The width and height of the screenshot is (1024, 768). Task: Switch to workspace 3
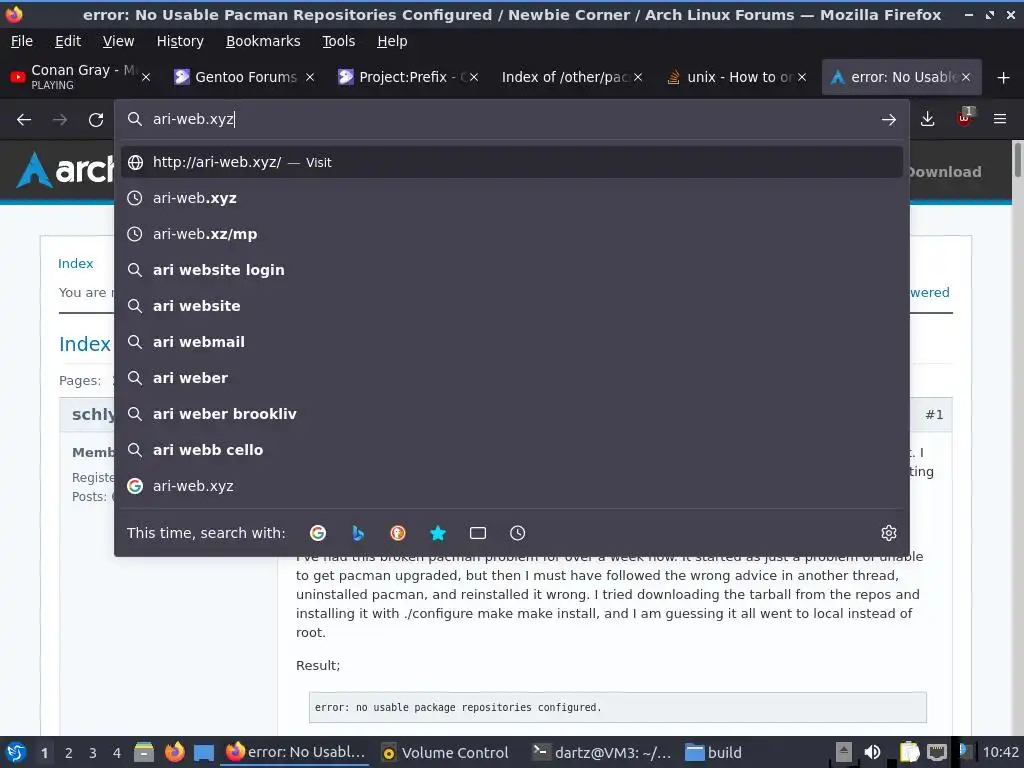pyautogui.click(x=93, y=753)
